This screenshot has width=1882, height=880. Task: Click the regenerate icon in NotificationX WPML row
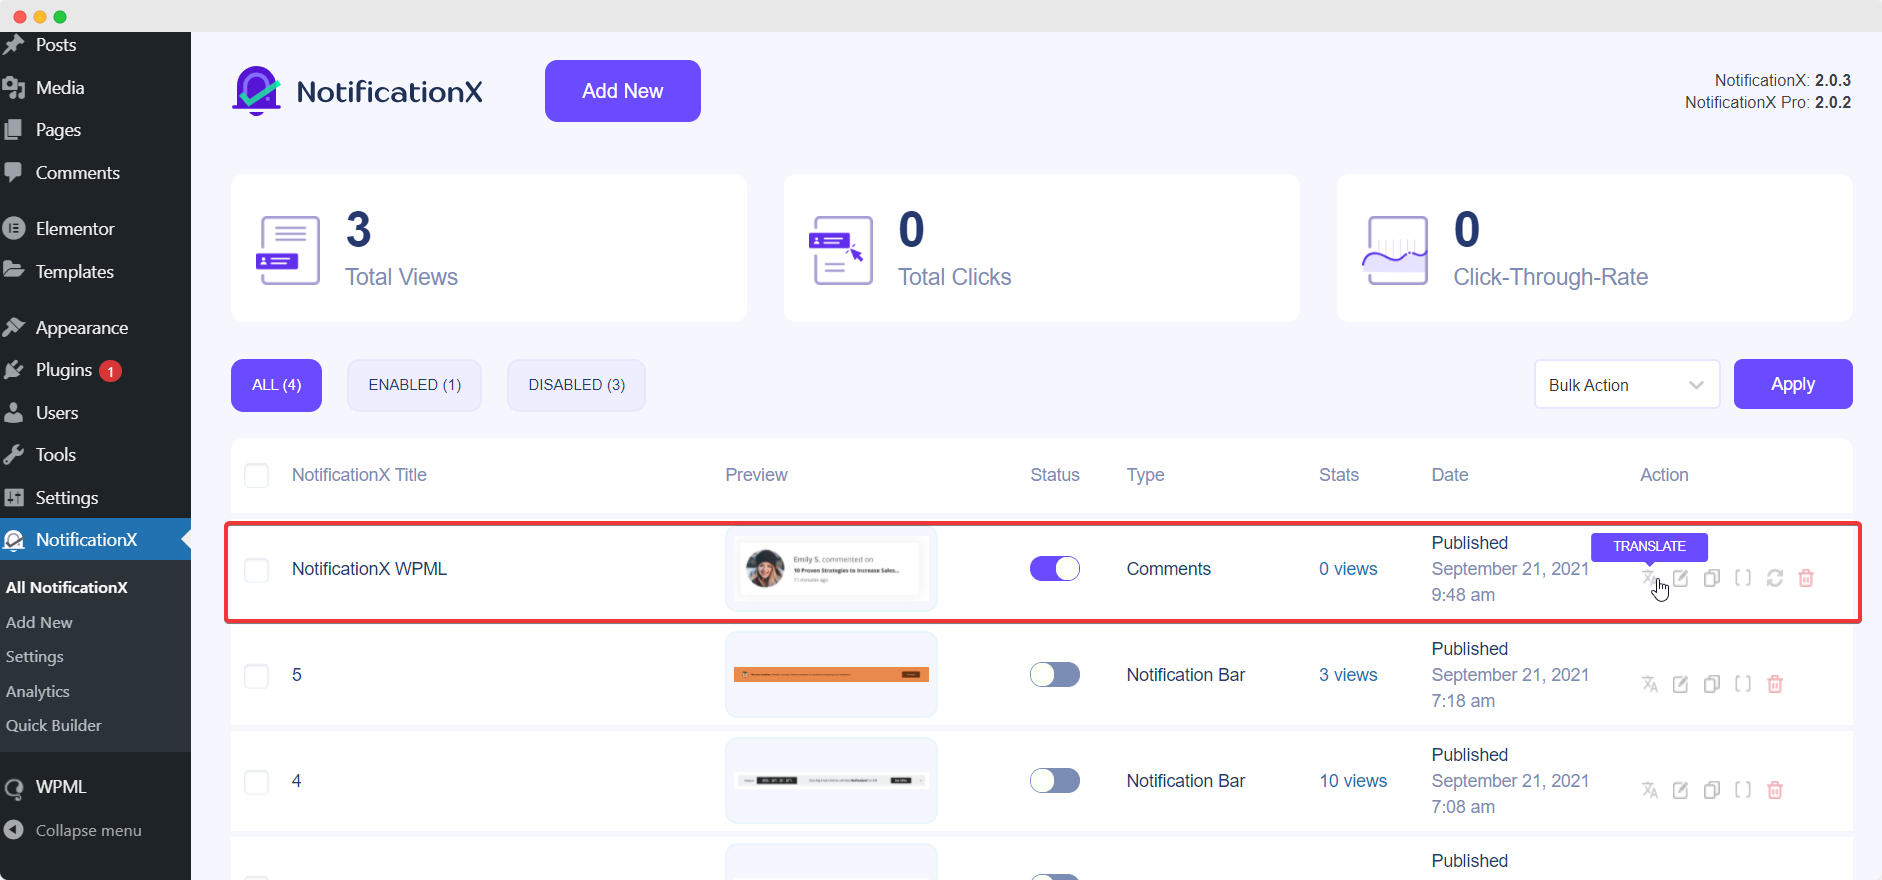(1775, 578)
